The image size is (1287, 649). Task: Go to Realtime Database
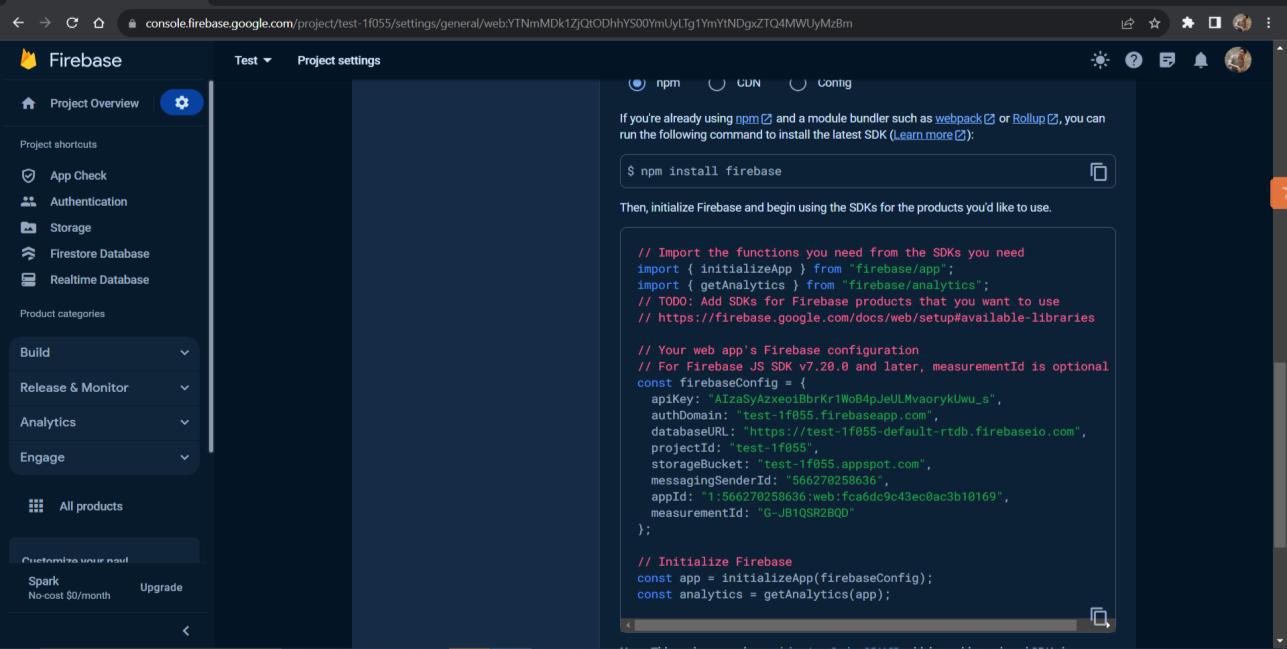point(99,279)
